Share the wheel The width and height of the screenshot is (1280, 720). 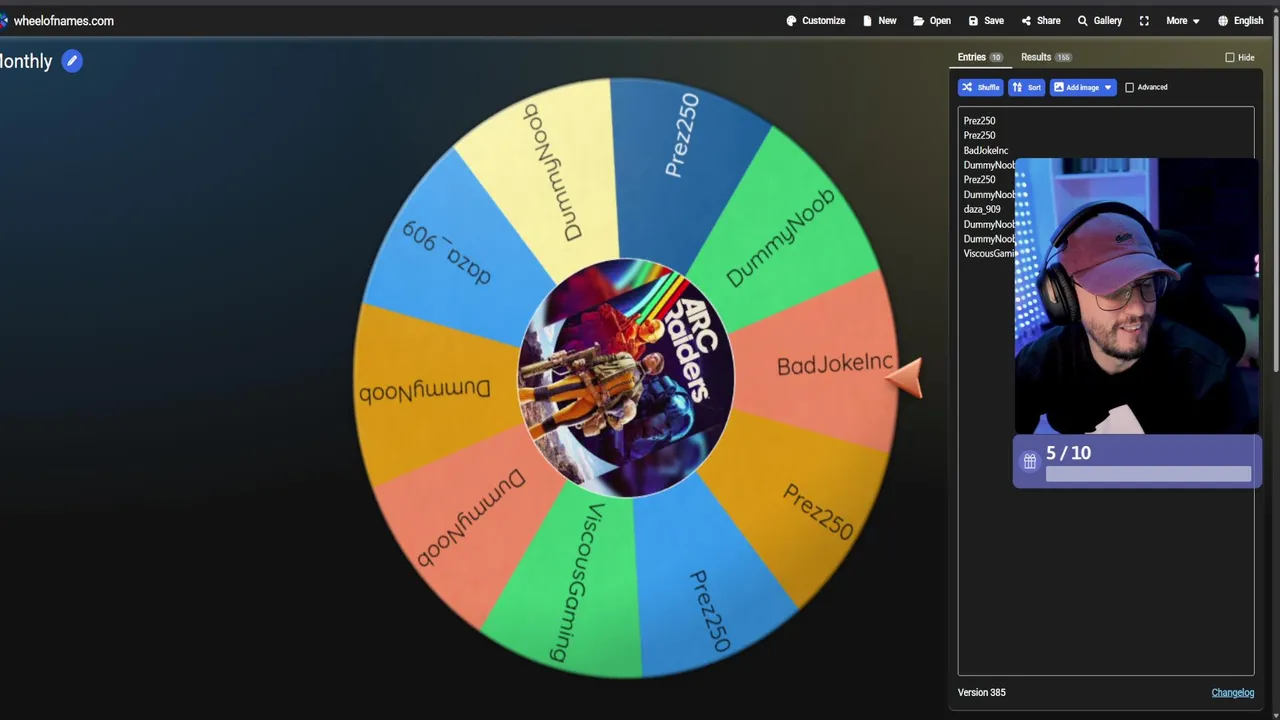point(1040,20)
